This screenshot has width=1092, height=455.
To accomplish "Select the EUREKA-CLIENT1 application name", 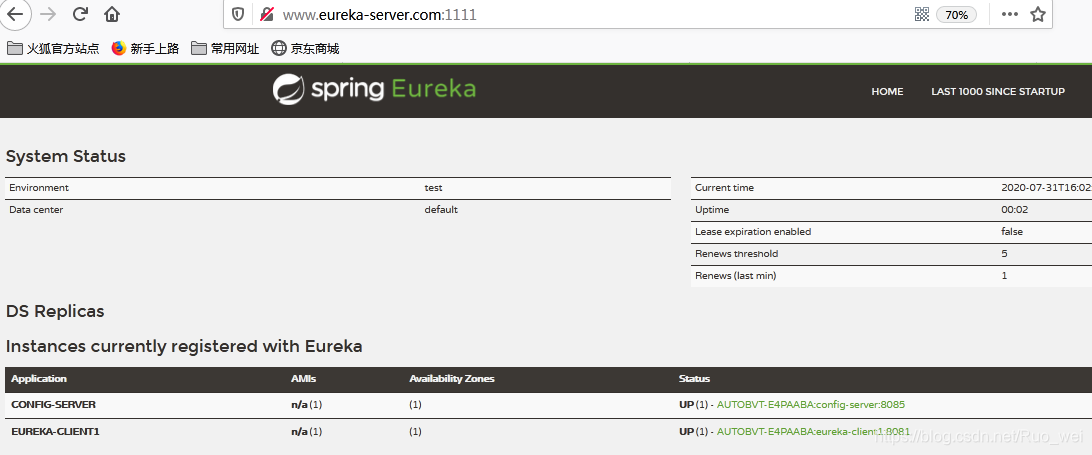I will 56,431.
